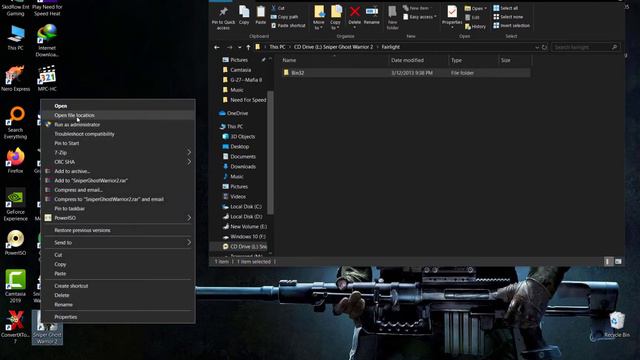Click Invert selection in ribbon
This screenshot has width=640, height=360.
[511, 25]
